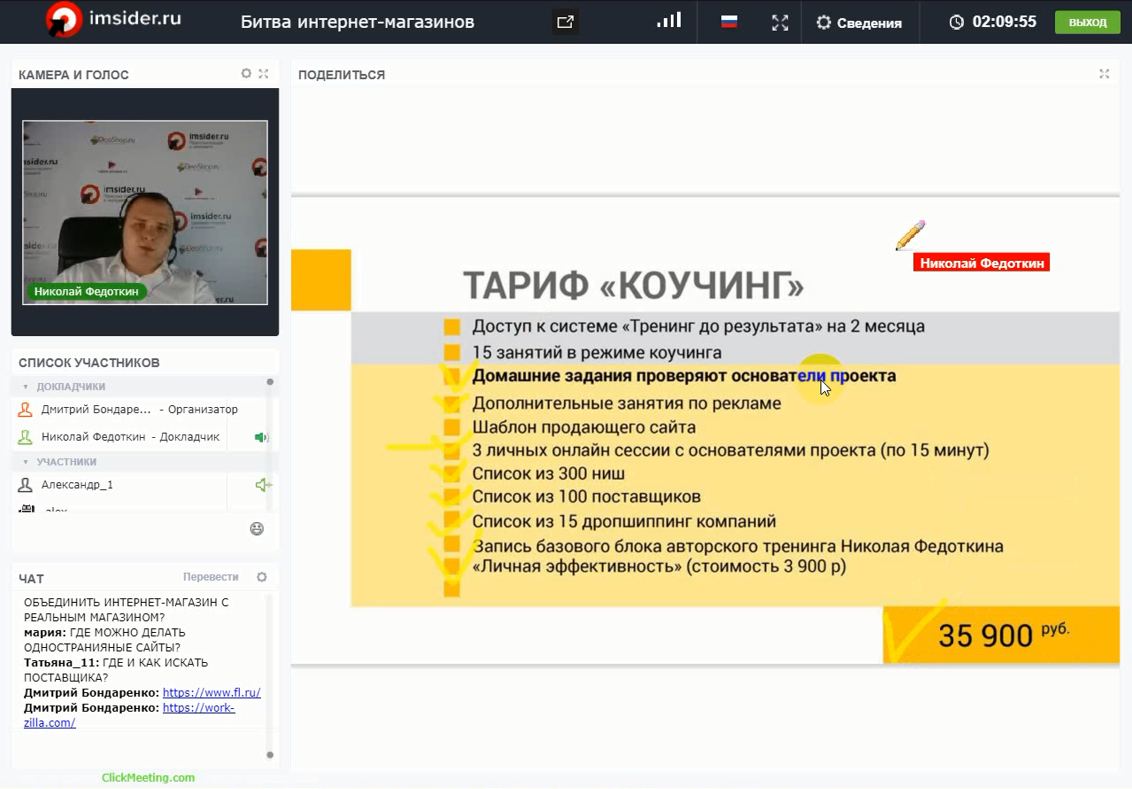Open the Russian flag language selector
The width and height of the screenshot is (1132, 789).
pyautogui.click(x=729, y=22)
